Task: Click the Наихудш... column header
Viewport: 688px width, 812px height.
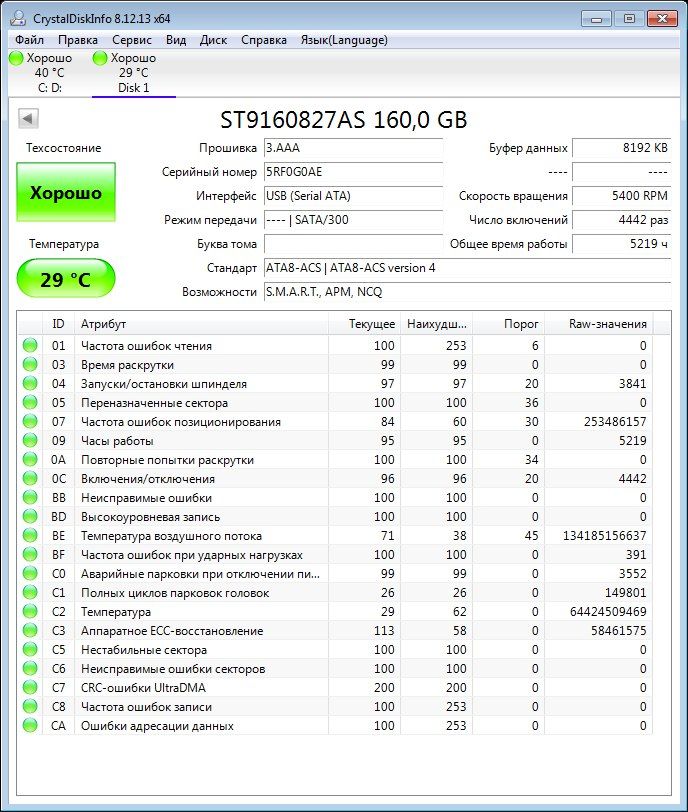Action: click(x=436, y=324)
